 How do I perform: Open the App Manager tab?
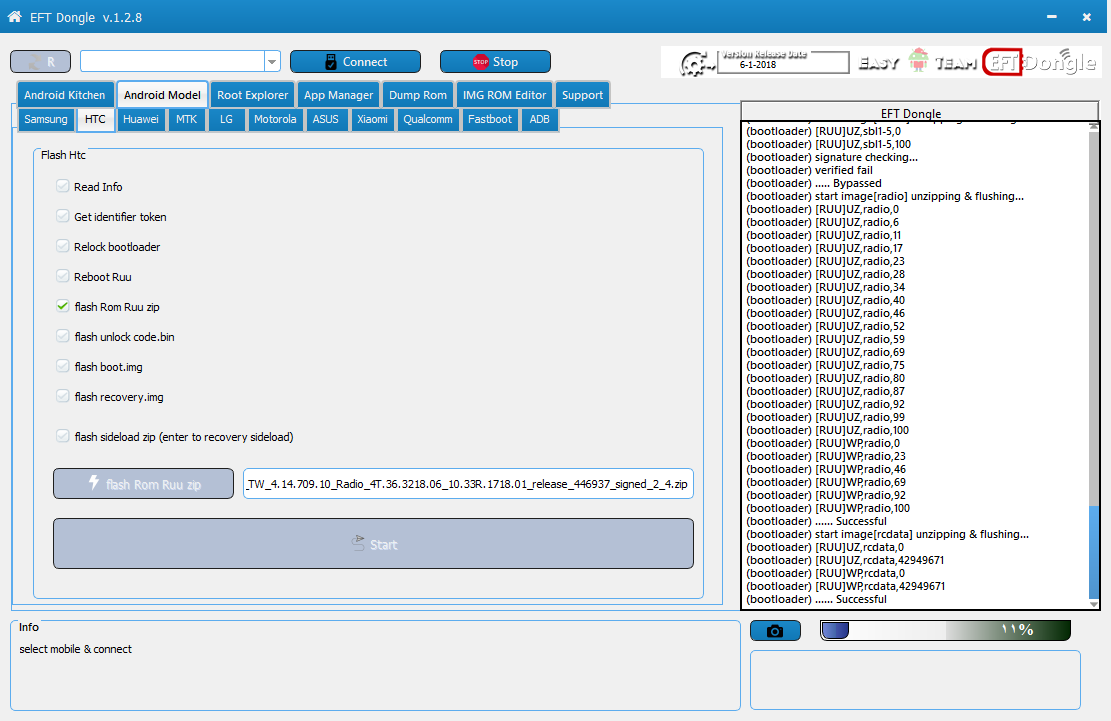[339, 95]
